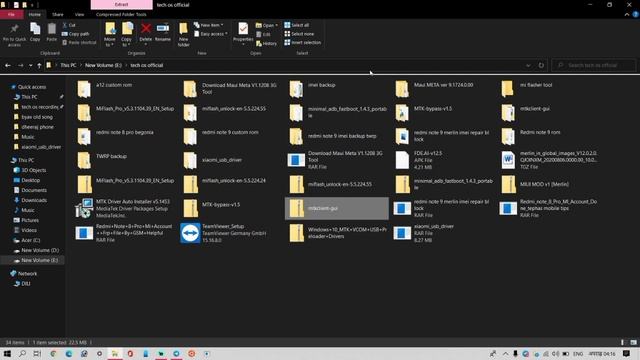The image size is (640, 360).
Task: Select Acer (C:) drive in navigation pane
Action: pyautogui.click(x=30, y=240)
